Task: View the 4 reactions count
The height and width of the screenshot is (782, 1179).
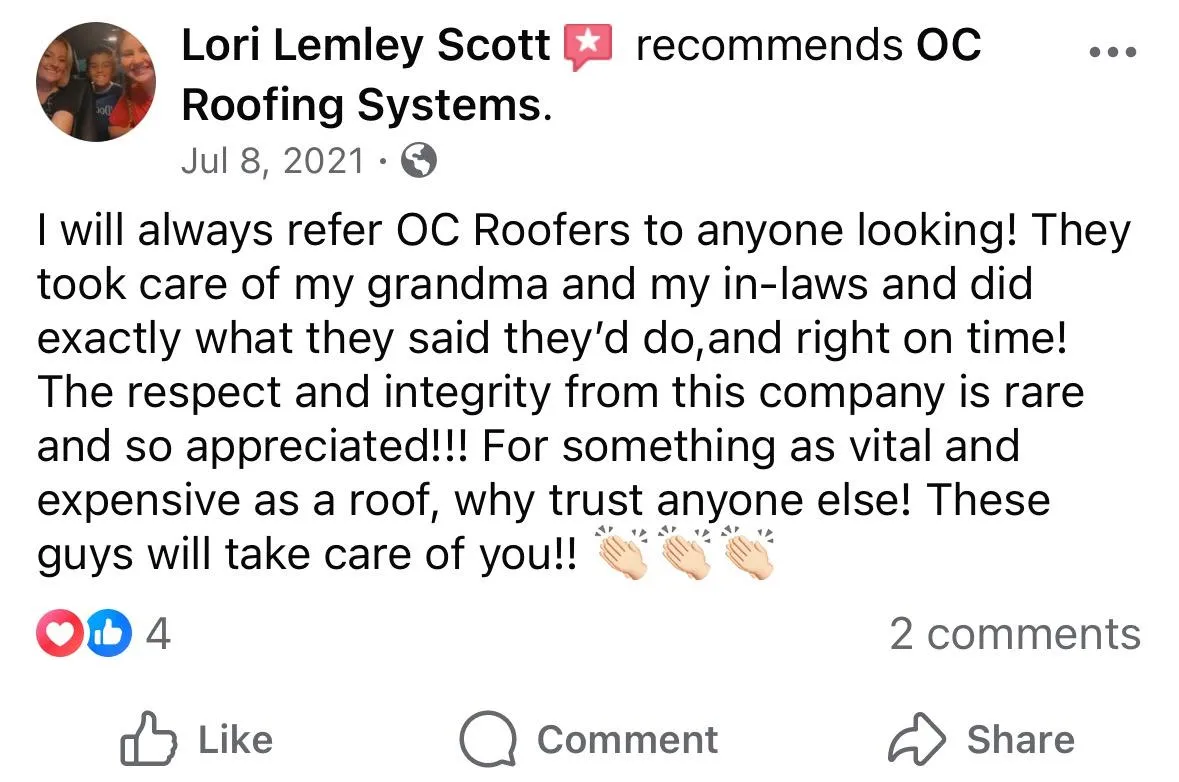Action: click(x=158, y=633)
